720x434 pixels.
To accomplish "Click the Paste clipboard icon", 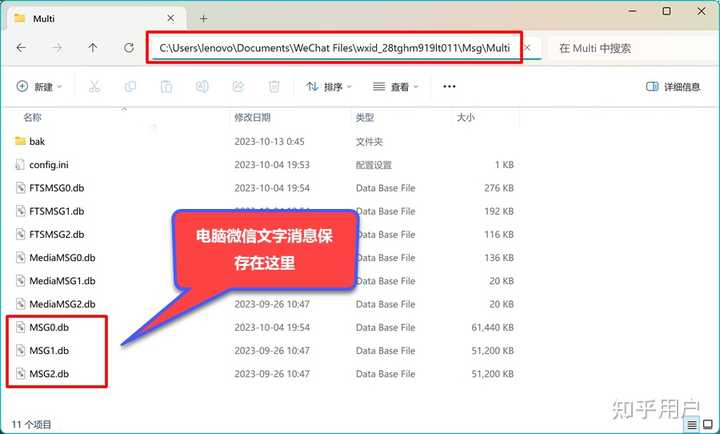I will click(166, 86).
